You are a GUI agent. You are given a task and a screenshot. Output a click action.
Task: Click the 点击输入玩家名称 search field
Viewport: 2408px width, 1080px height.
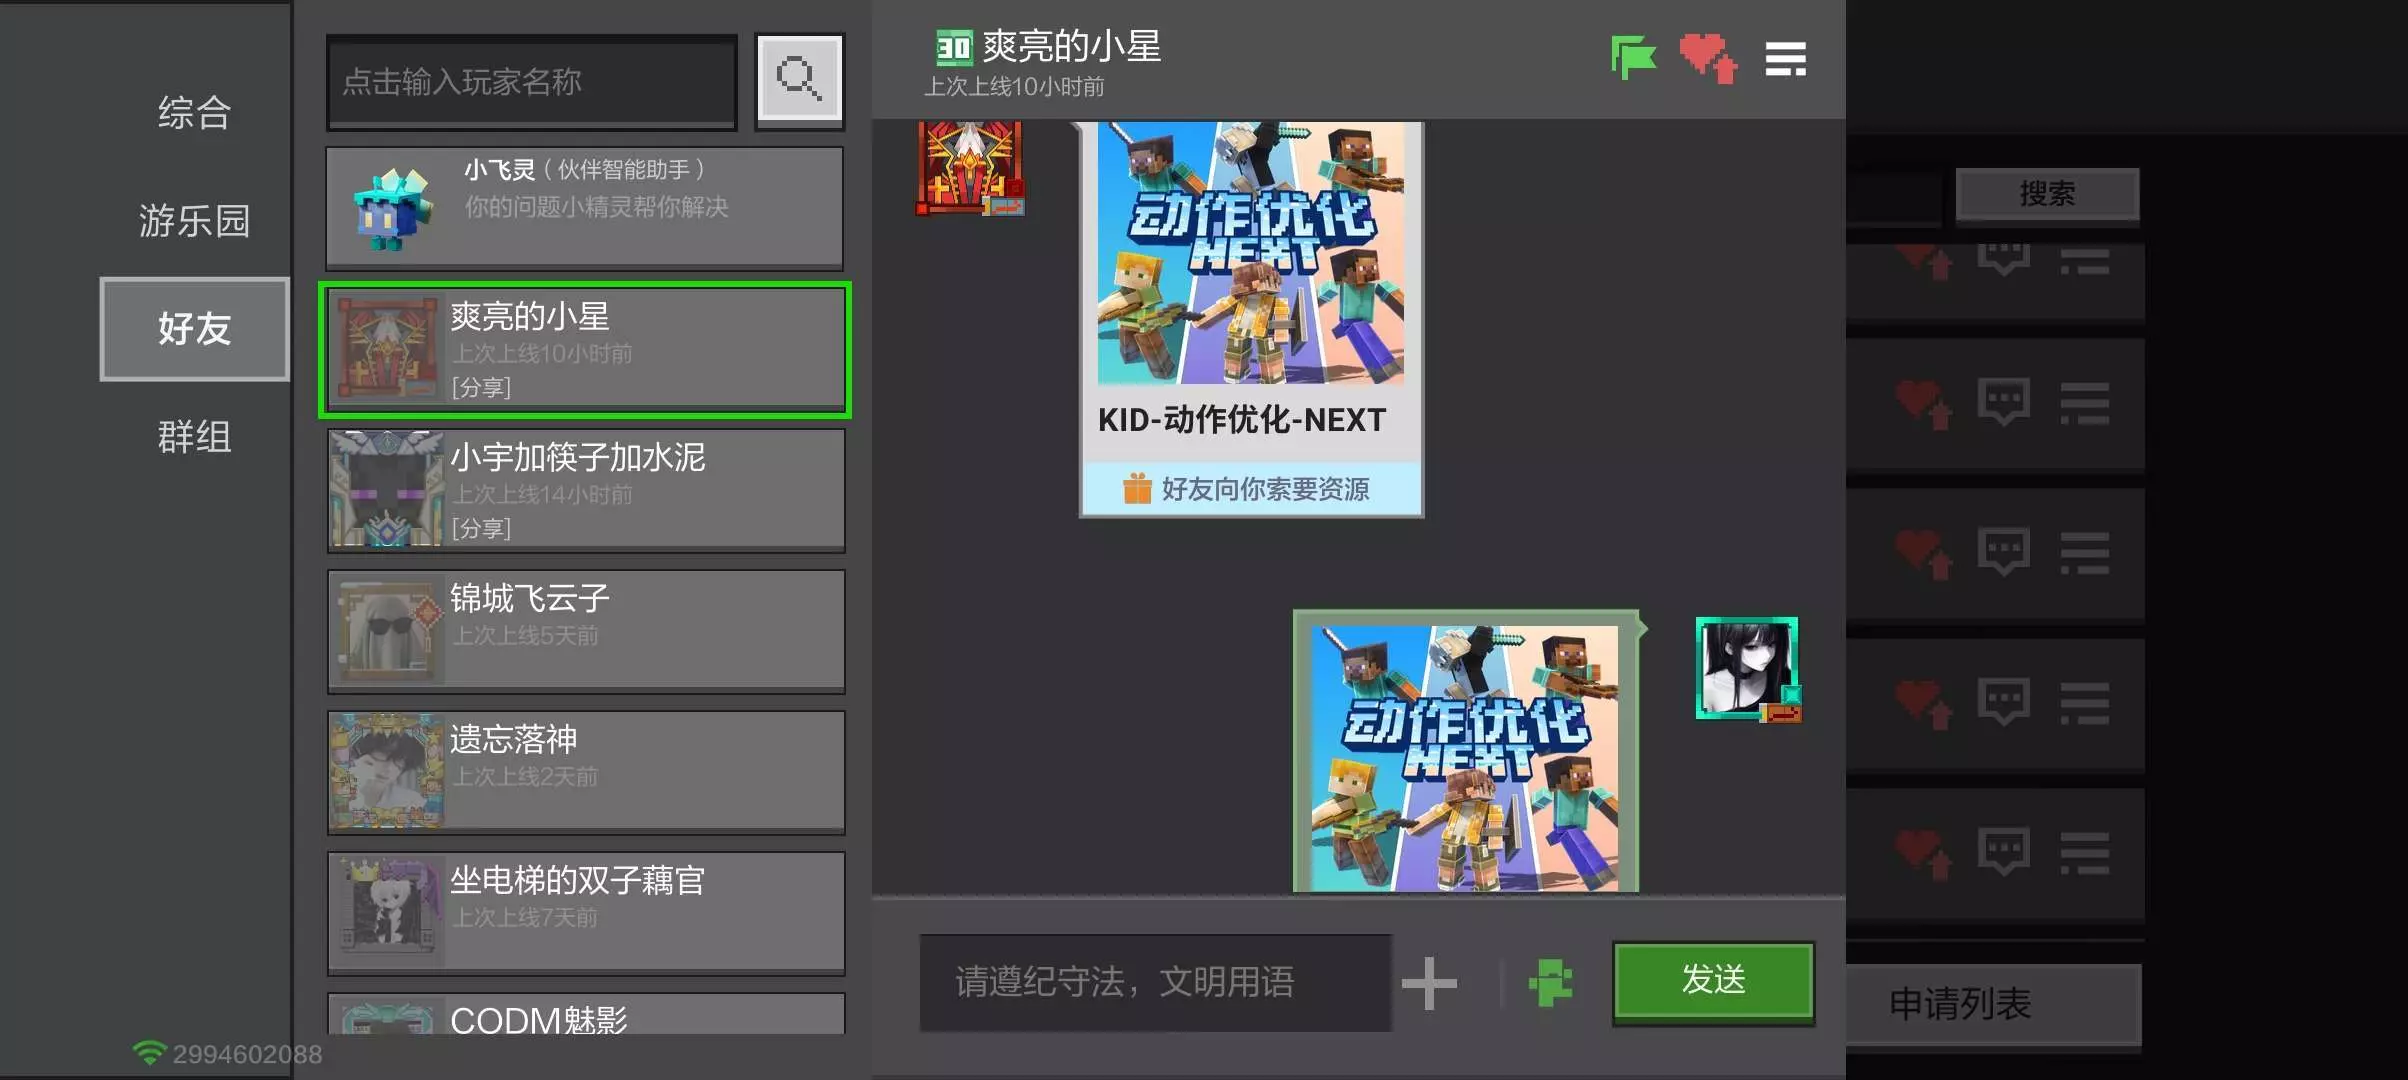pos(531,82)
